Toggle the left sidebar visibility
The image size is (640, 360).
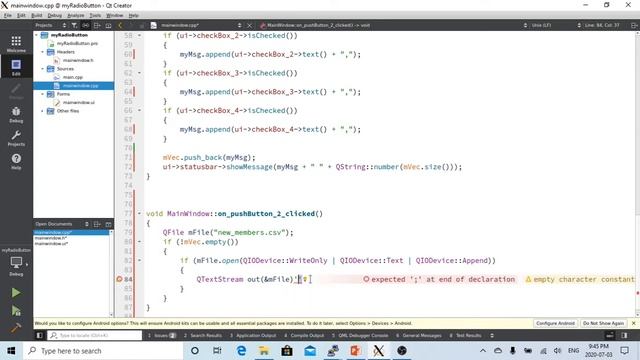point(40,336)
